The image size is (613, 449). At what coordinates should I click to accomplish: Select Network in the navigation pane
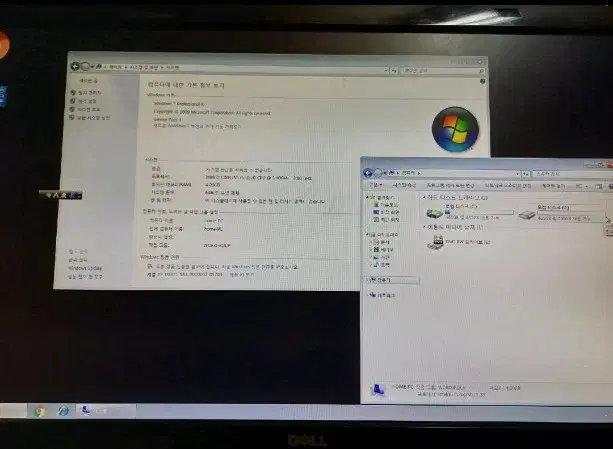tap(382, 295)
